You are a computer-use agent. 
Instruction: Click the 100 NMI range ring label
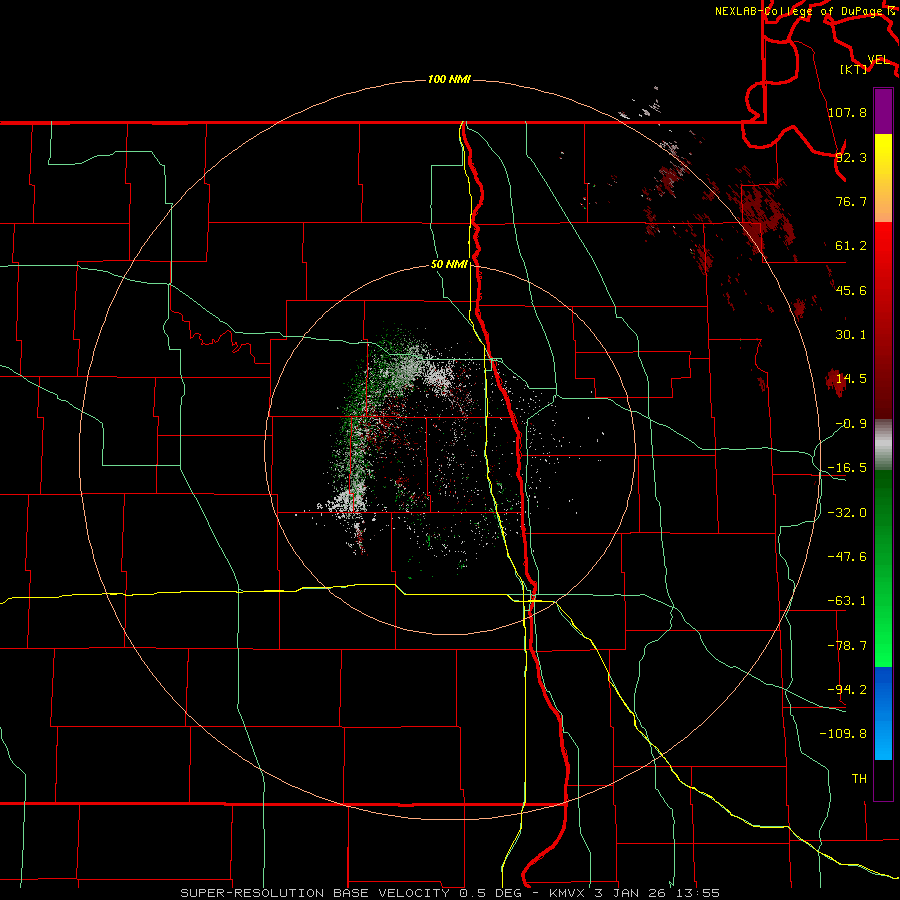click(449, 79)
